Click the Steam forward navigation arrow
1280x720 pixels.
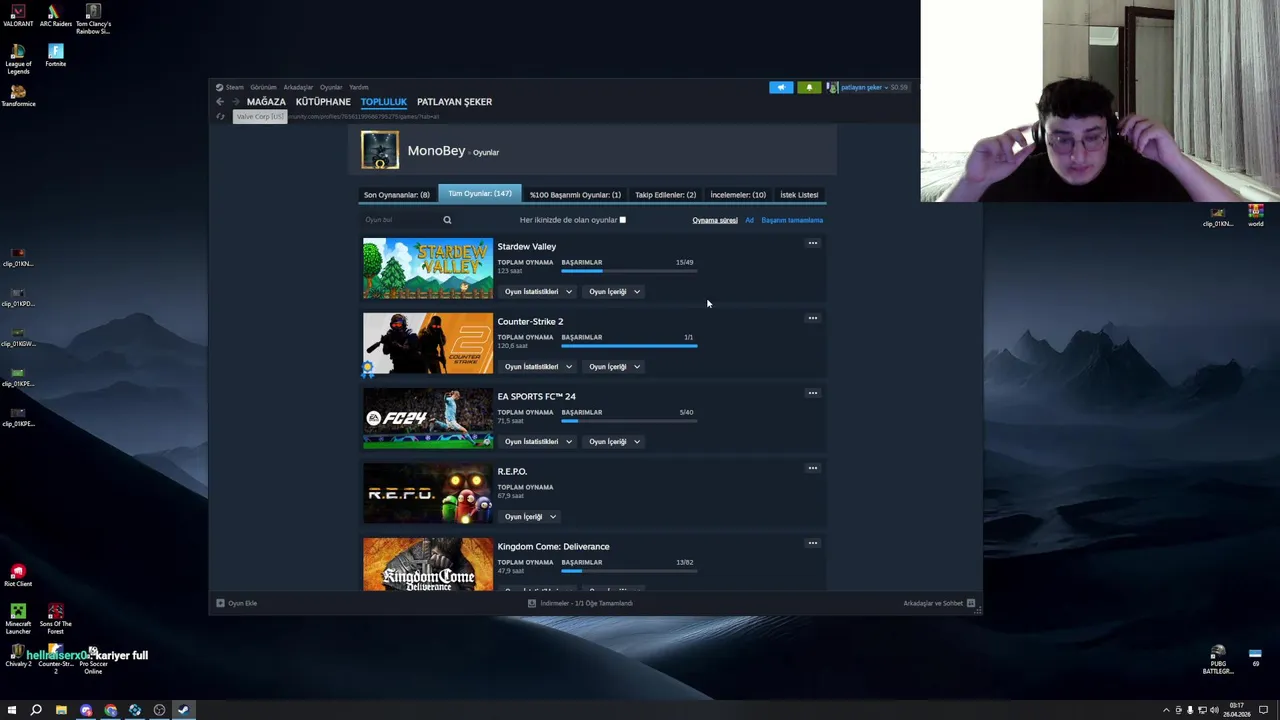pos(235,102)
